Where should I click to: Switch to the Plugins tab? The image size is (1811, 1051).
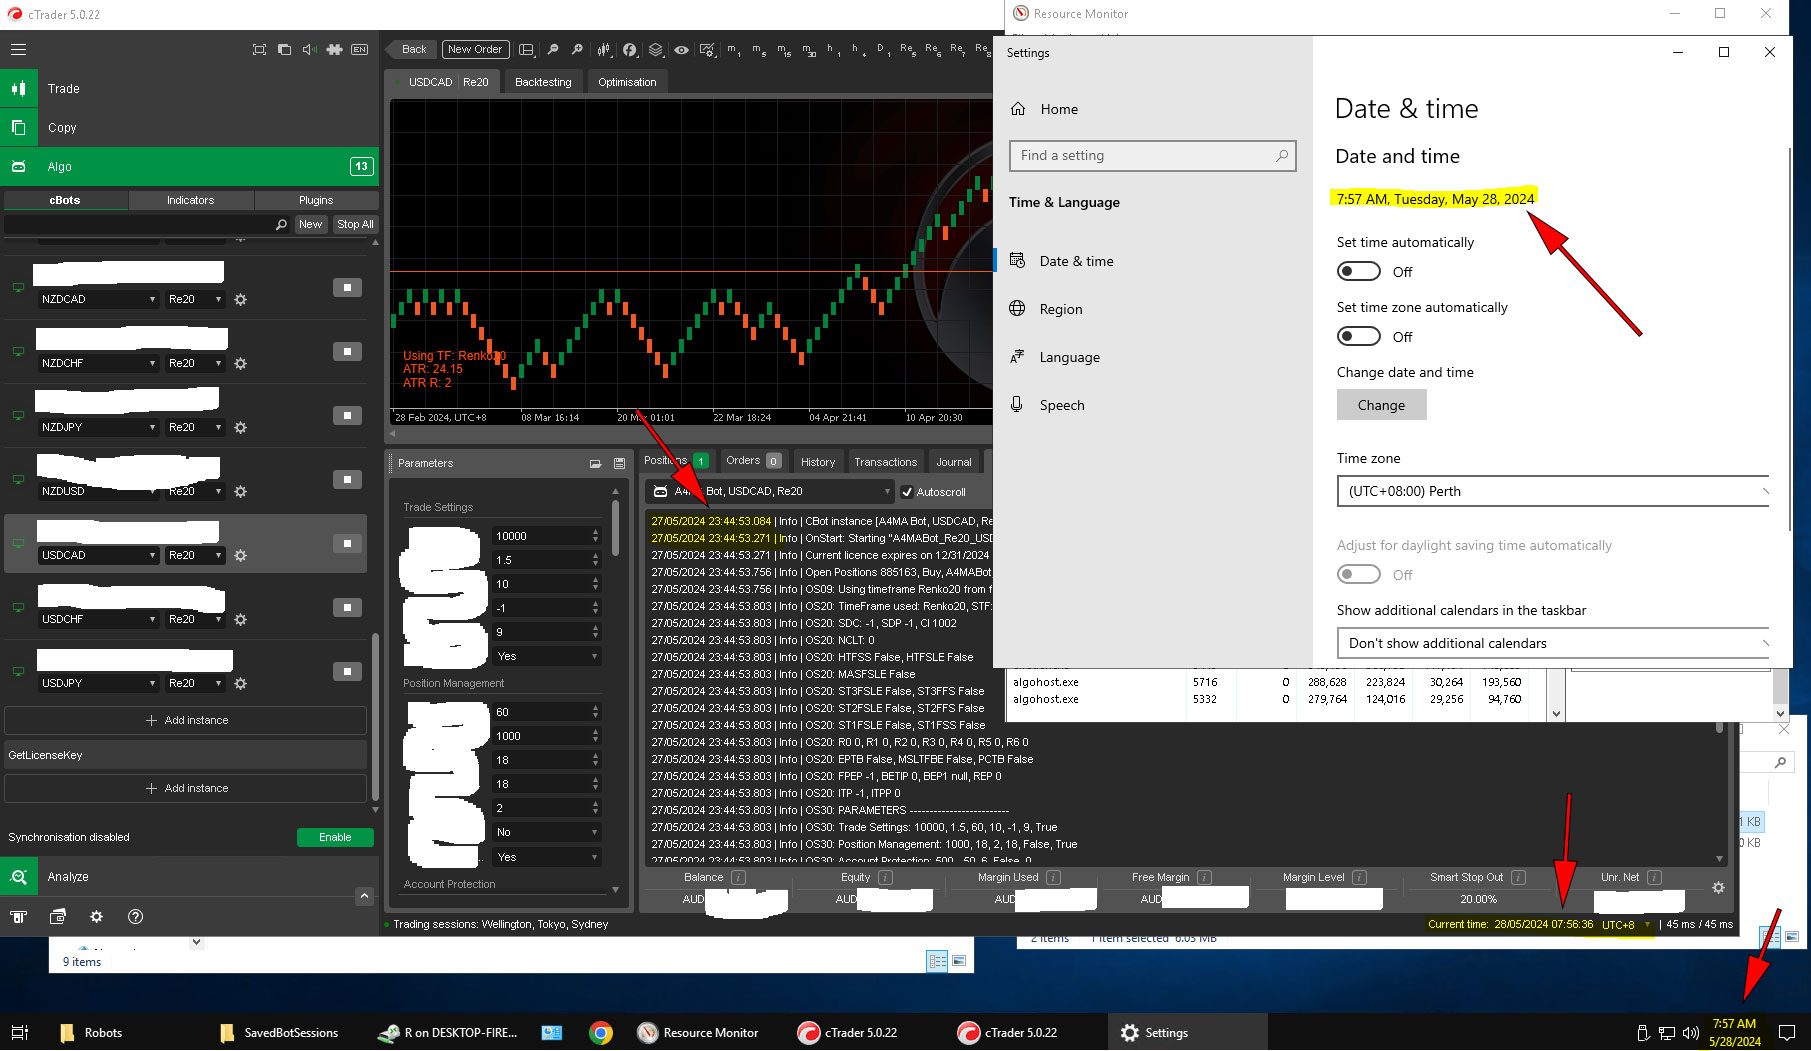point(316,200)
